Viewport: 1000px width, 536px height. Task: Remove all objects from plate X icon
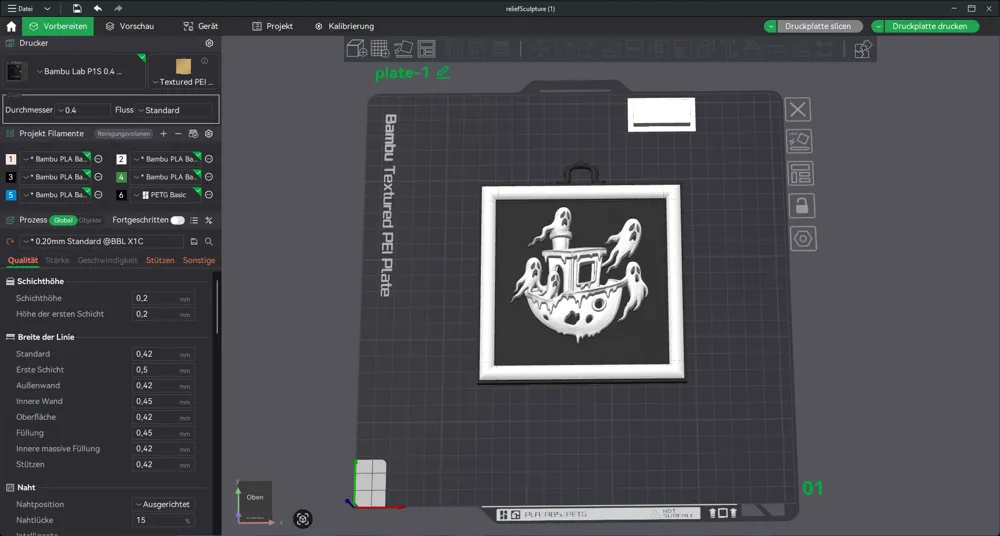[x=798, y=109]
